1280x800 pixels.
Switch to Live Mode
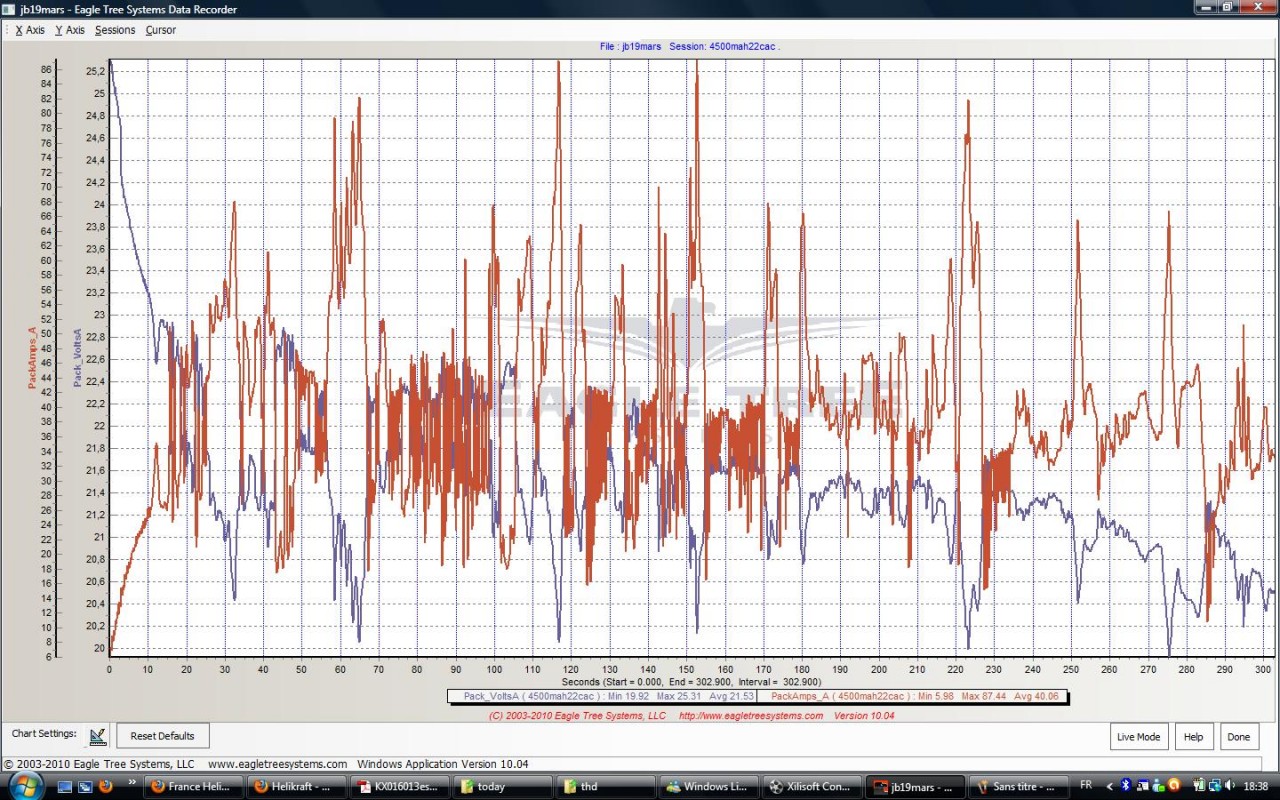click(1138, 737)
